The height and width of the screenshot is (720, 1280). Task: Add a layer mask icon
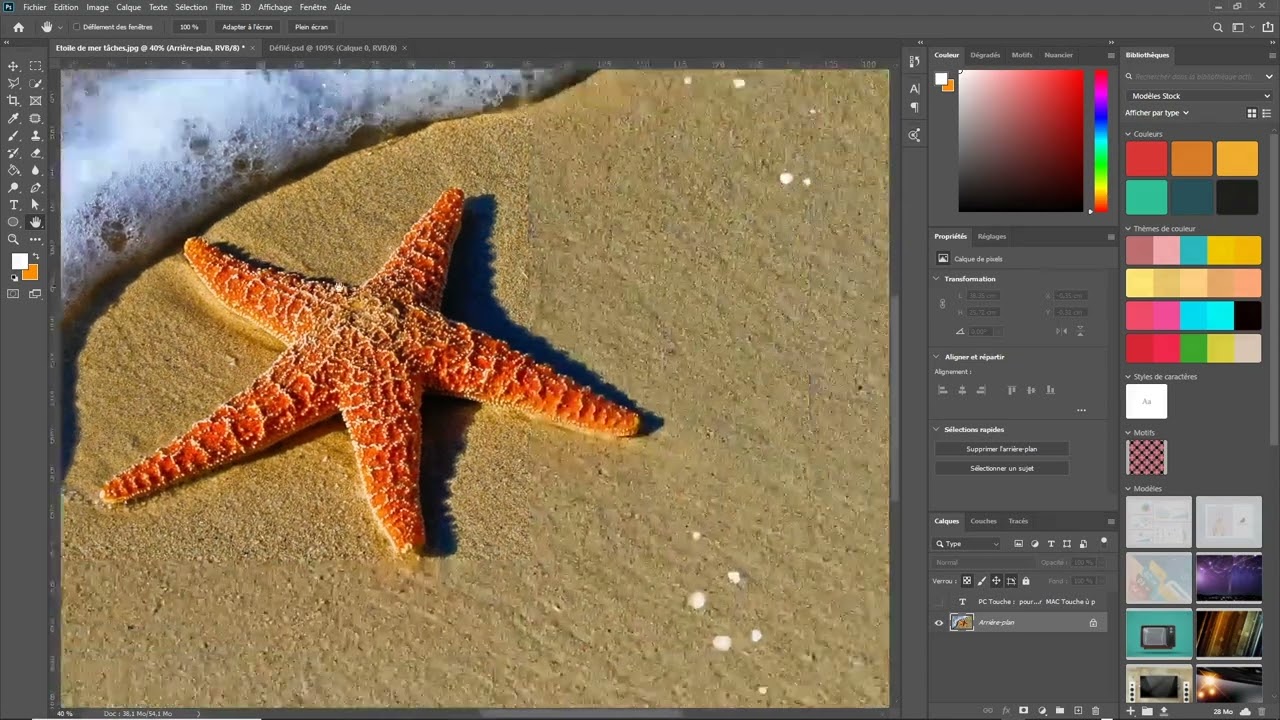1024,711
